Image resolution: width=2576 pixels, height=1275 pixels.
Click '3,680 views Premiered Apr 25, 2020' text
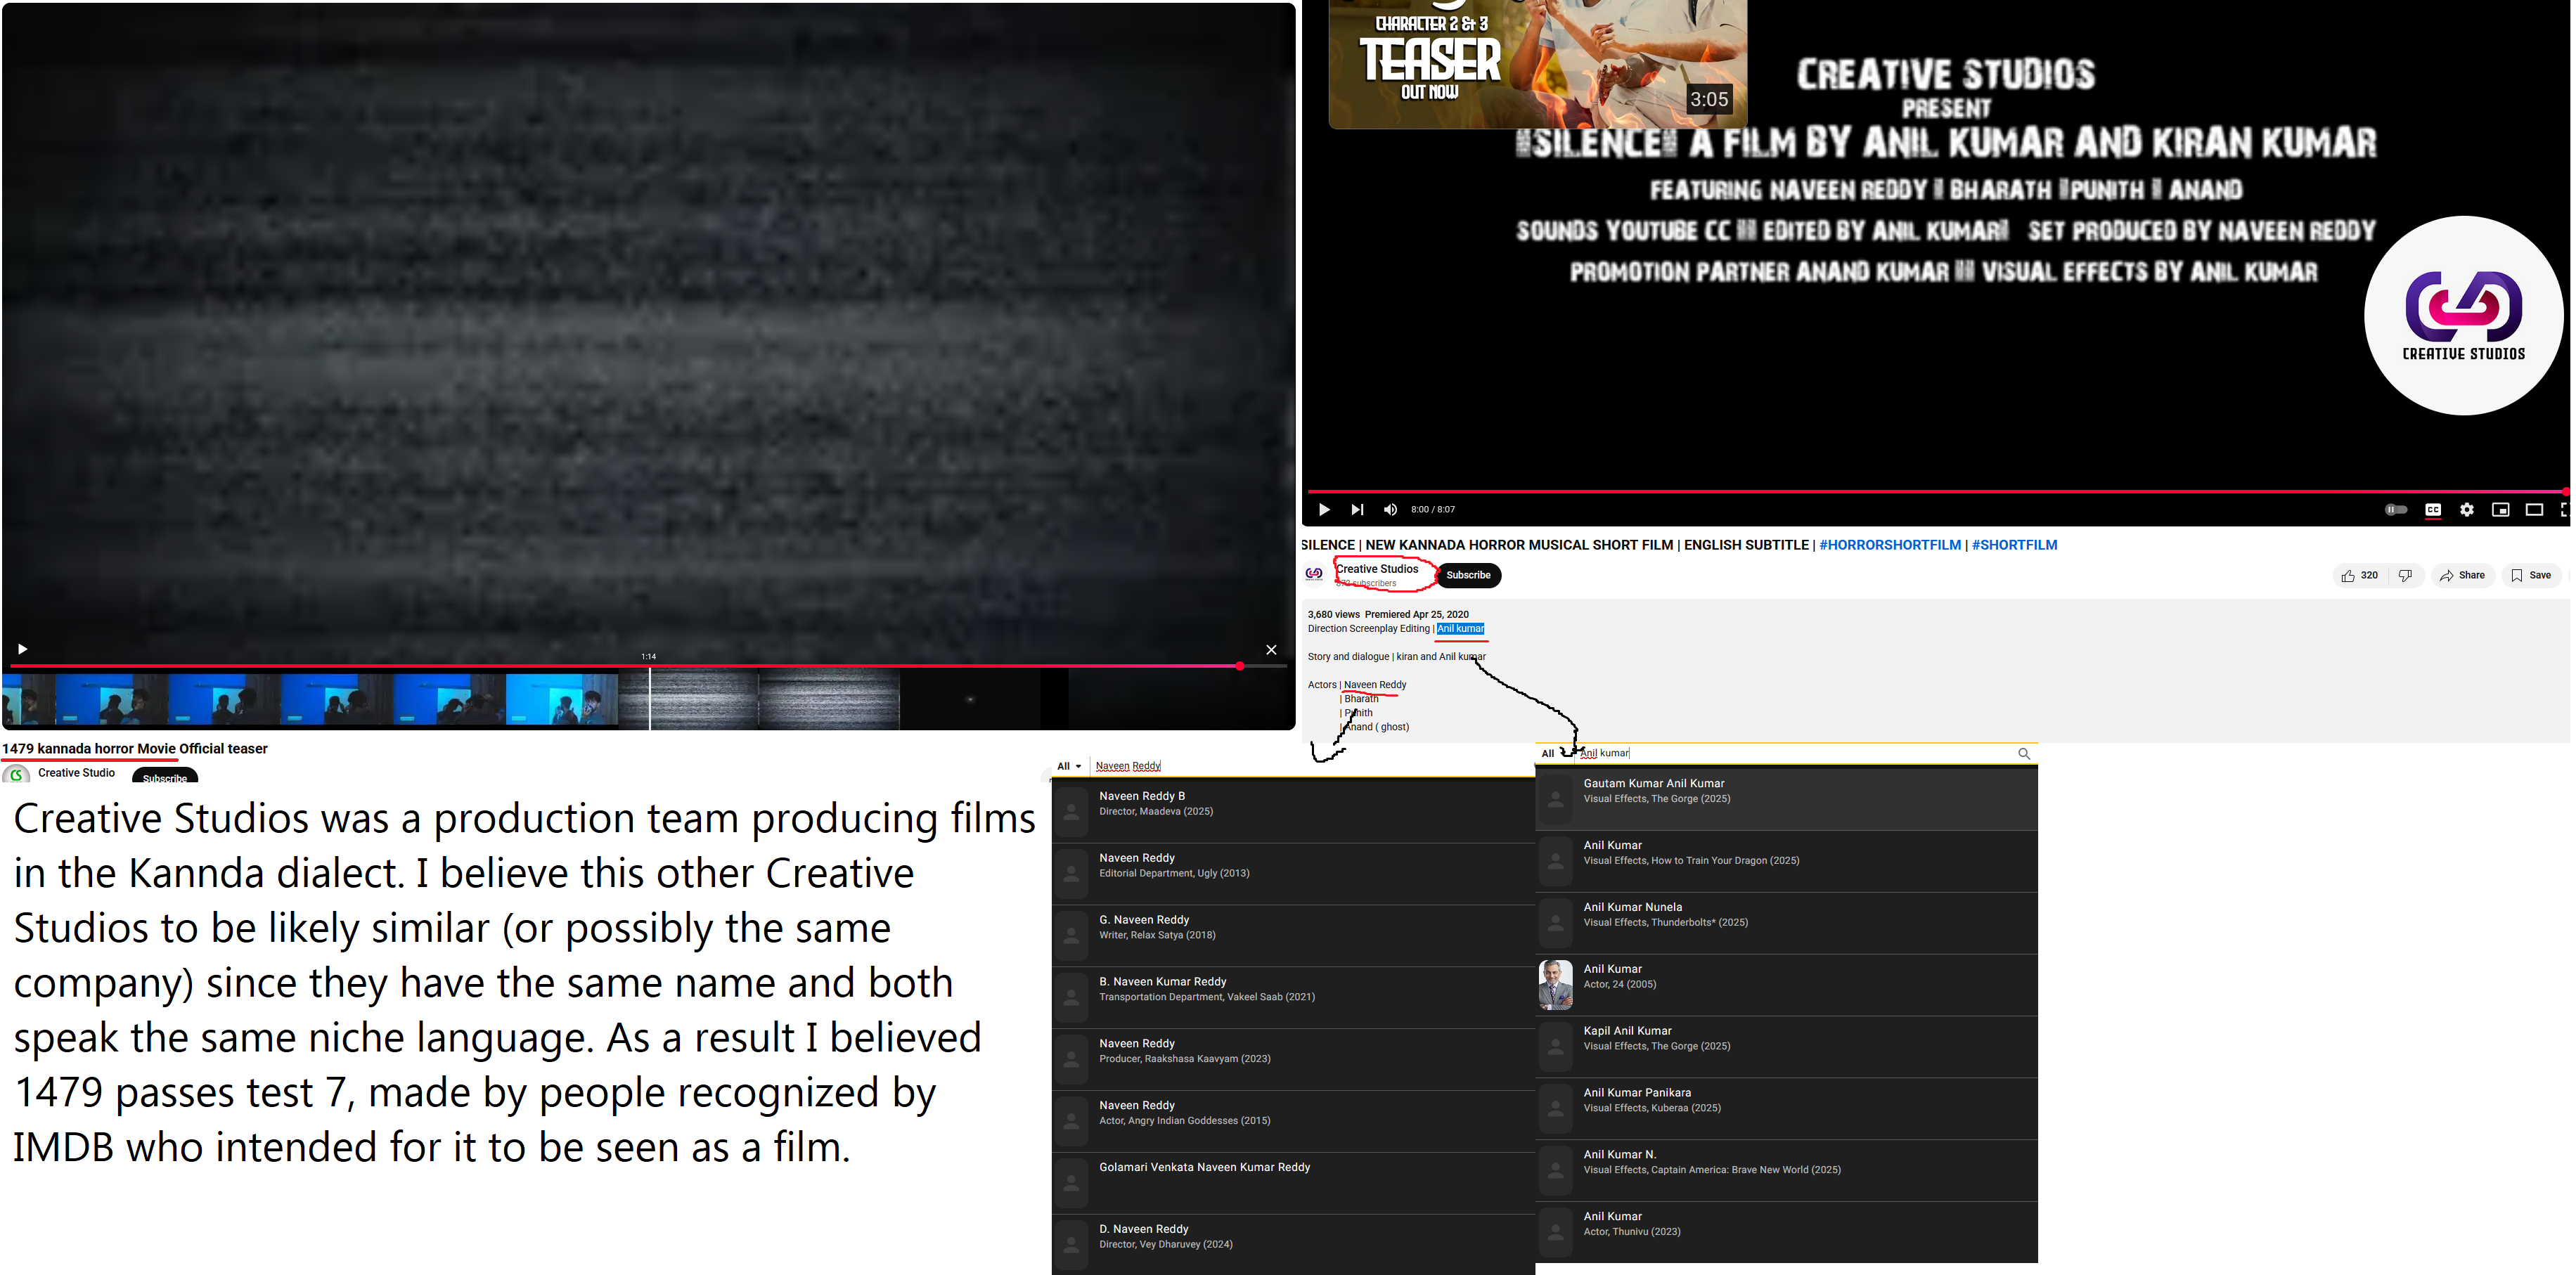pyautogui.click(x=1388, y=615)
